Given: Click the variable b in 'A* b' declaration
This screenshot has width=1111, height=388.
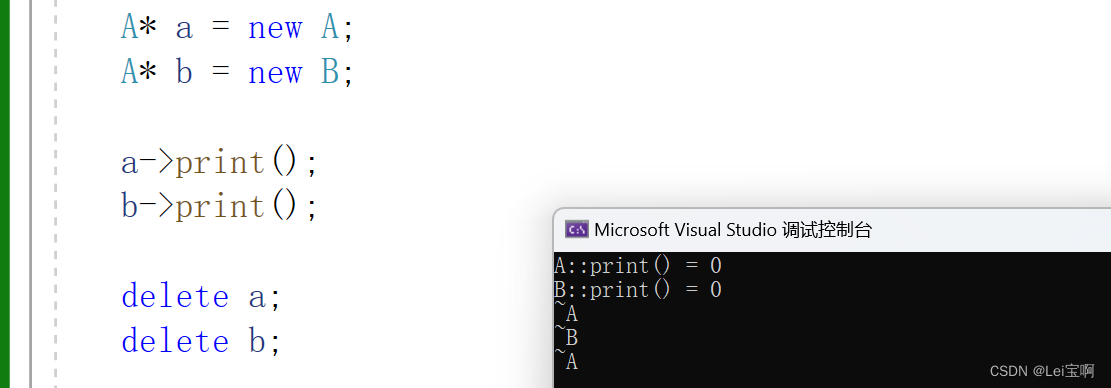Looking at the screenshot, I should click(x=184, y=73).
